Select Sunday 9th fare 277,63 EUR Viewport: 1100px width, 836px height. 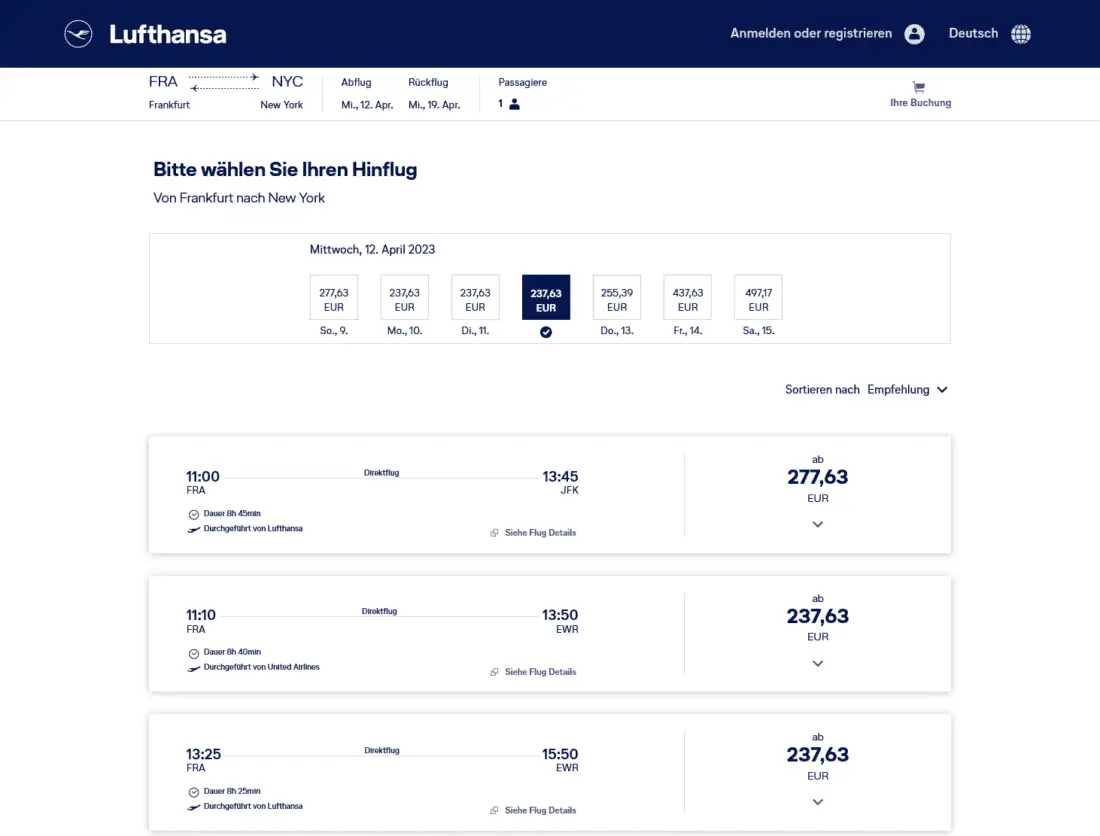point(334,298)
